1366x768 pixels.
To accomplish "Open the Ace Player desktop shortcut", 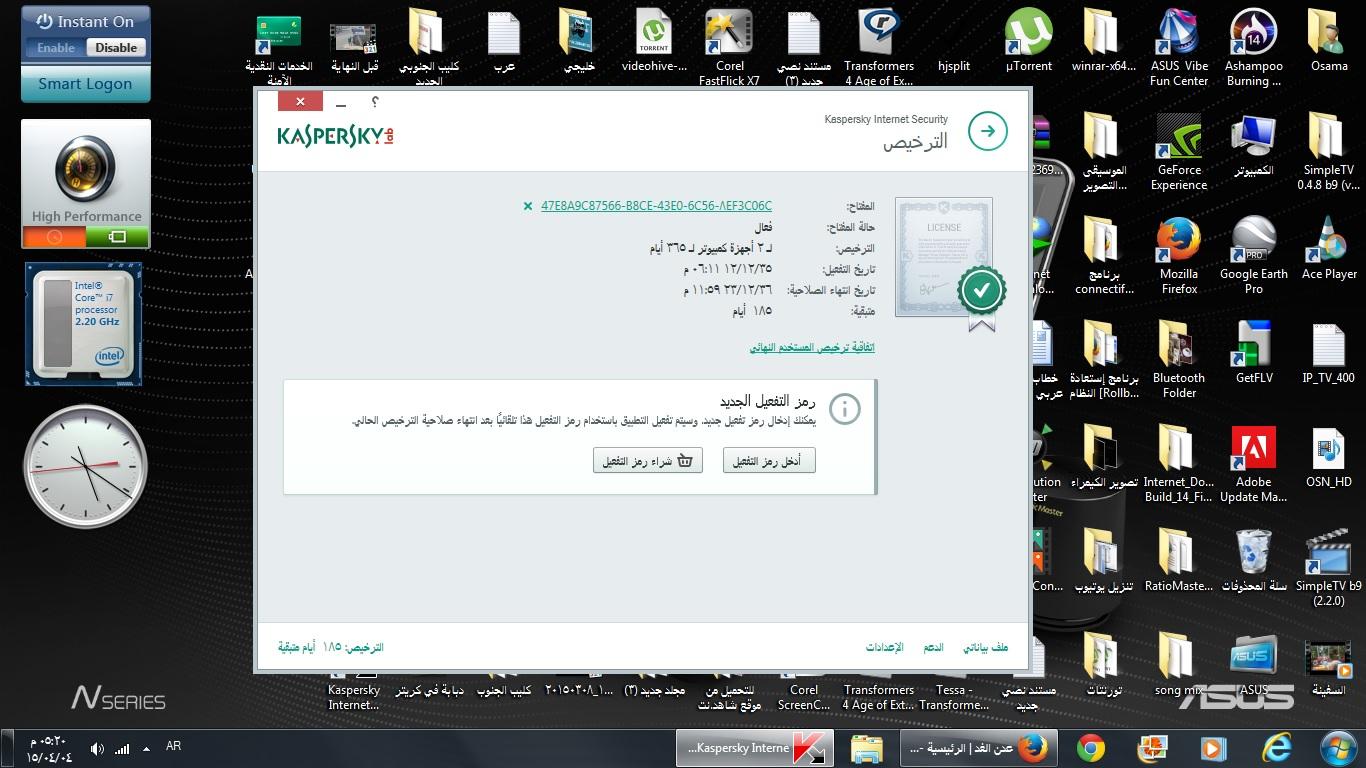I will (x=1329, y=248).
